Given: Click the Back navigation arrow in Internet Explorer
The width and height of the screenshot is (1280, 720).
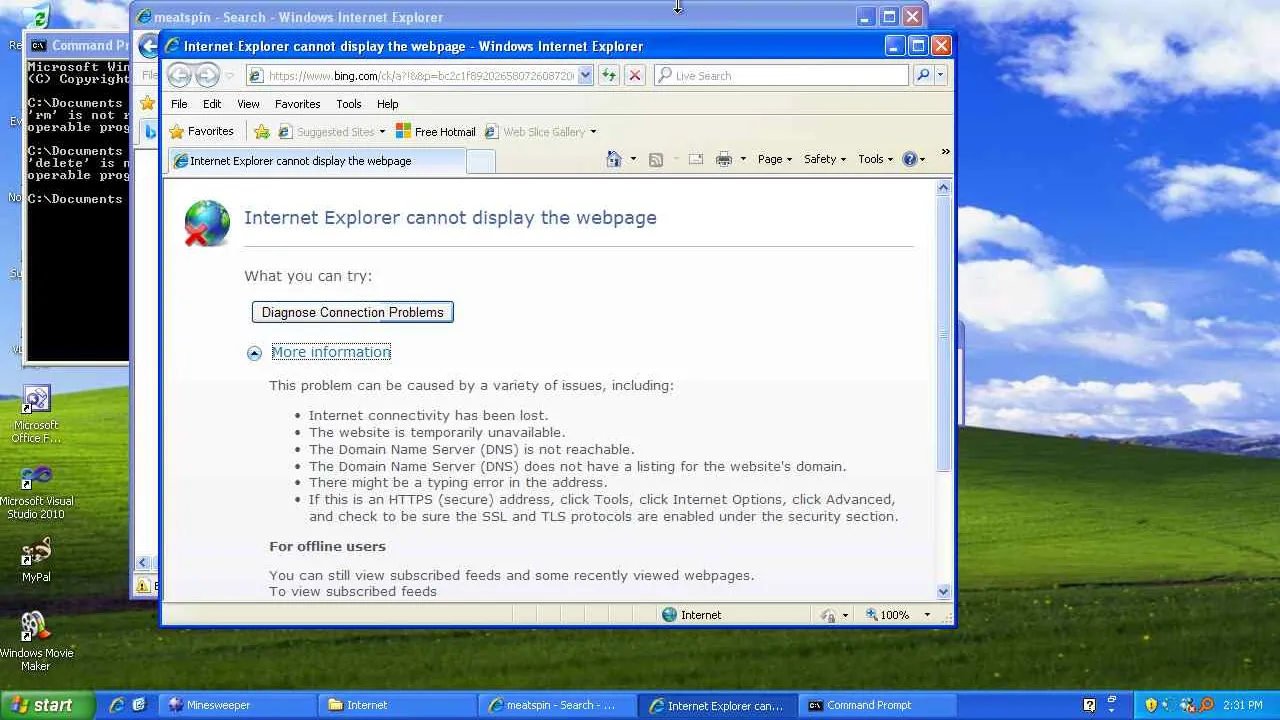Looking at the screenshot, I should (x=180, y=75).
